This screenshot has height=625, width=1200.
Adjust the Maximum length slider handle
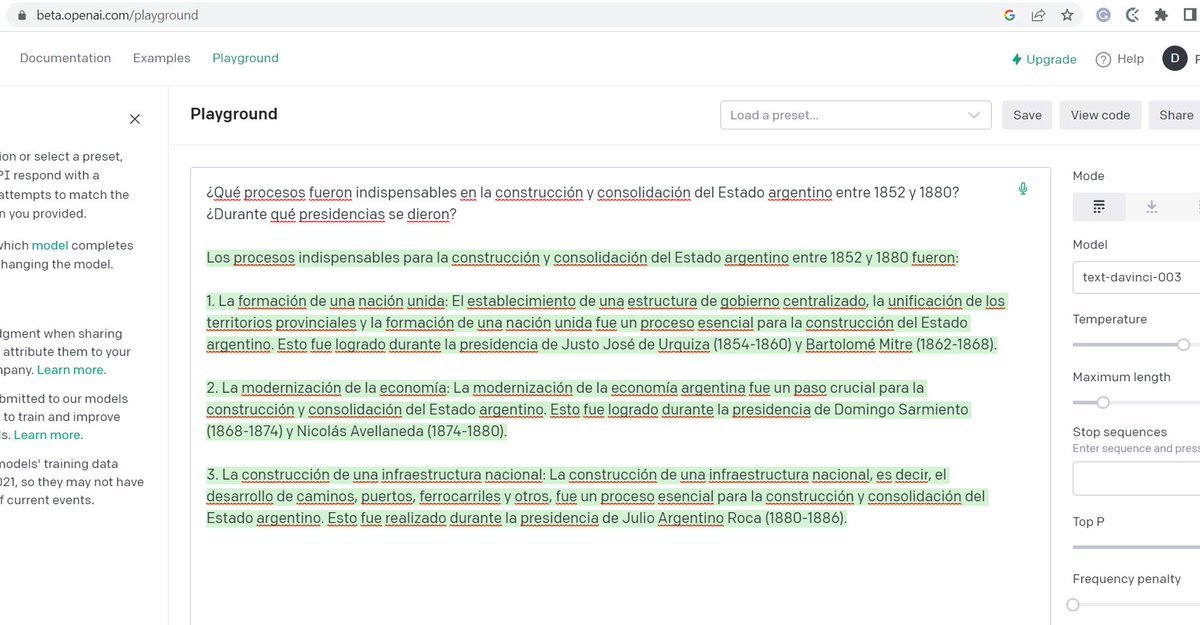[1103, 402]
